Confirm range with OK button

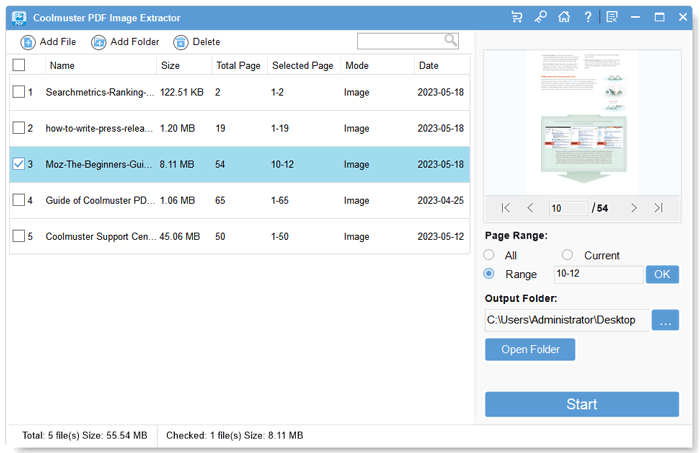(x=662, y=274)
